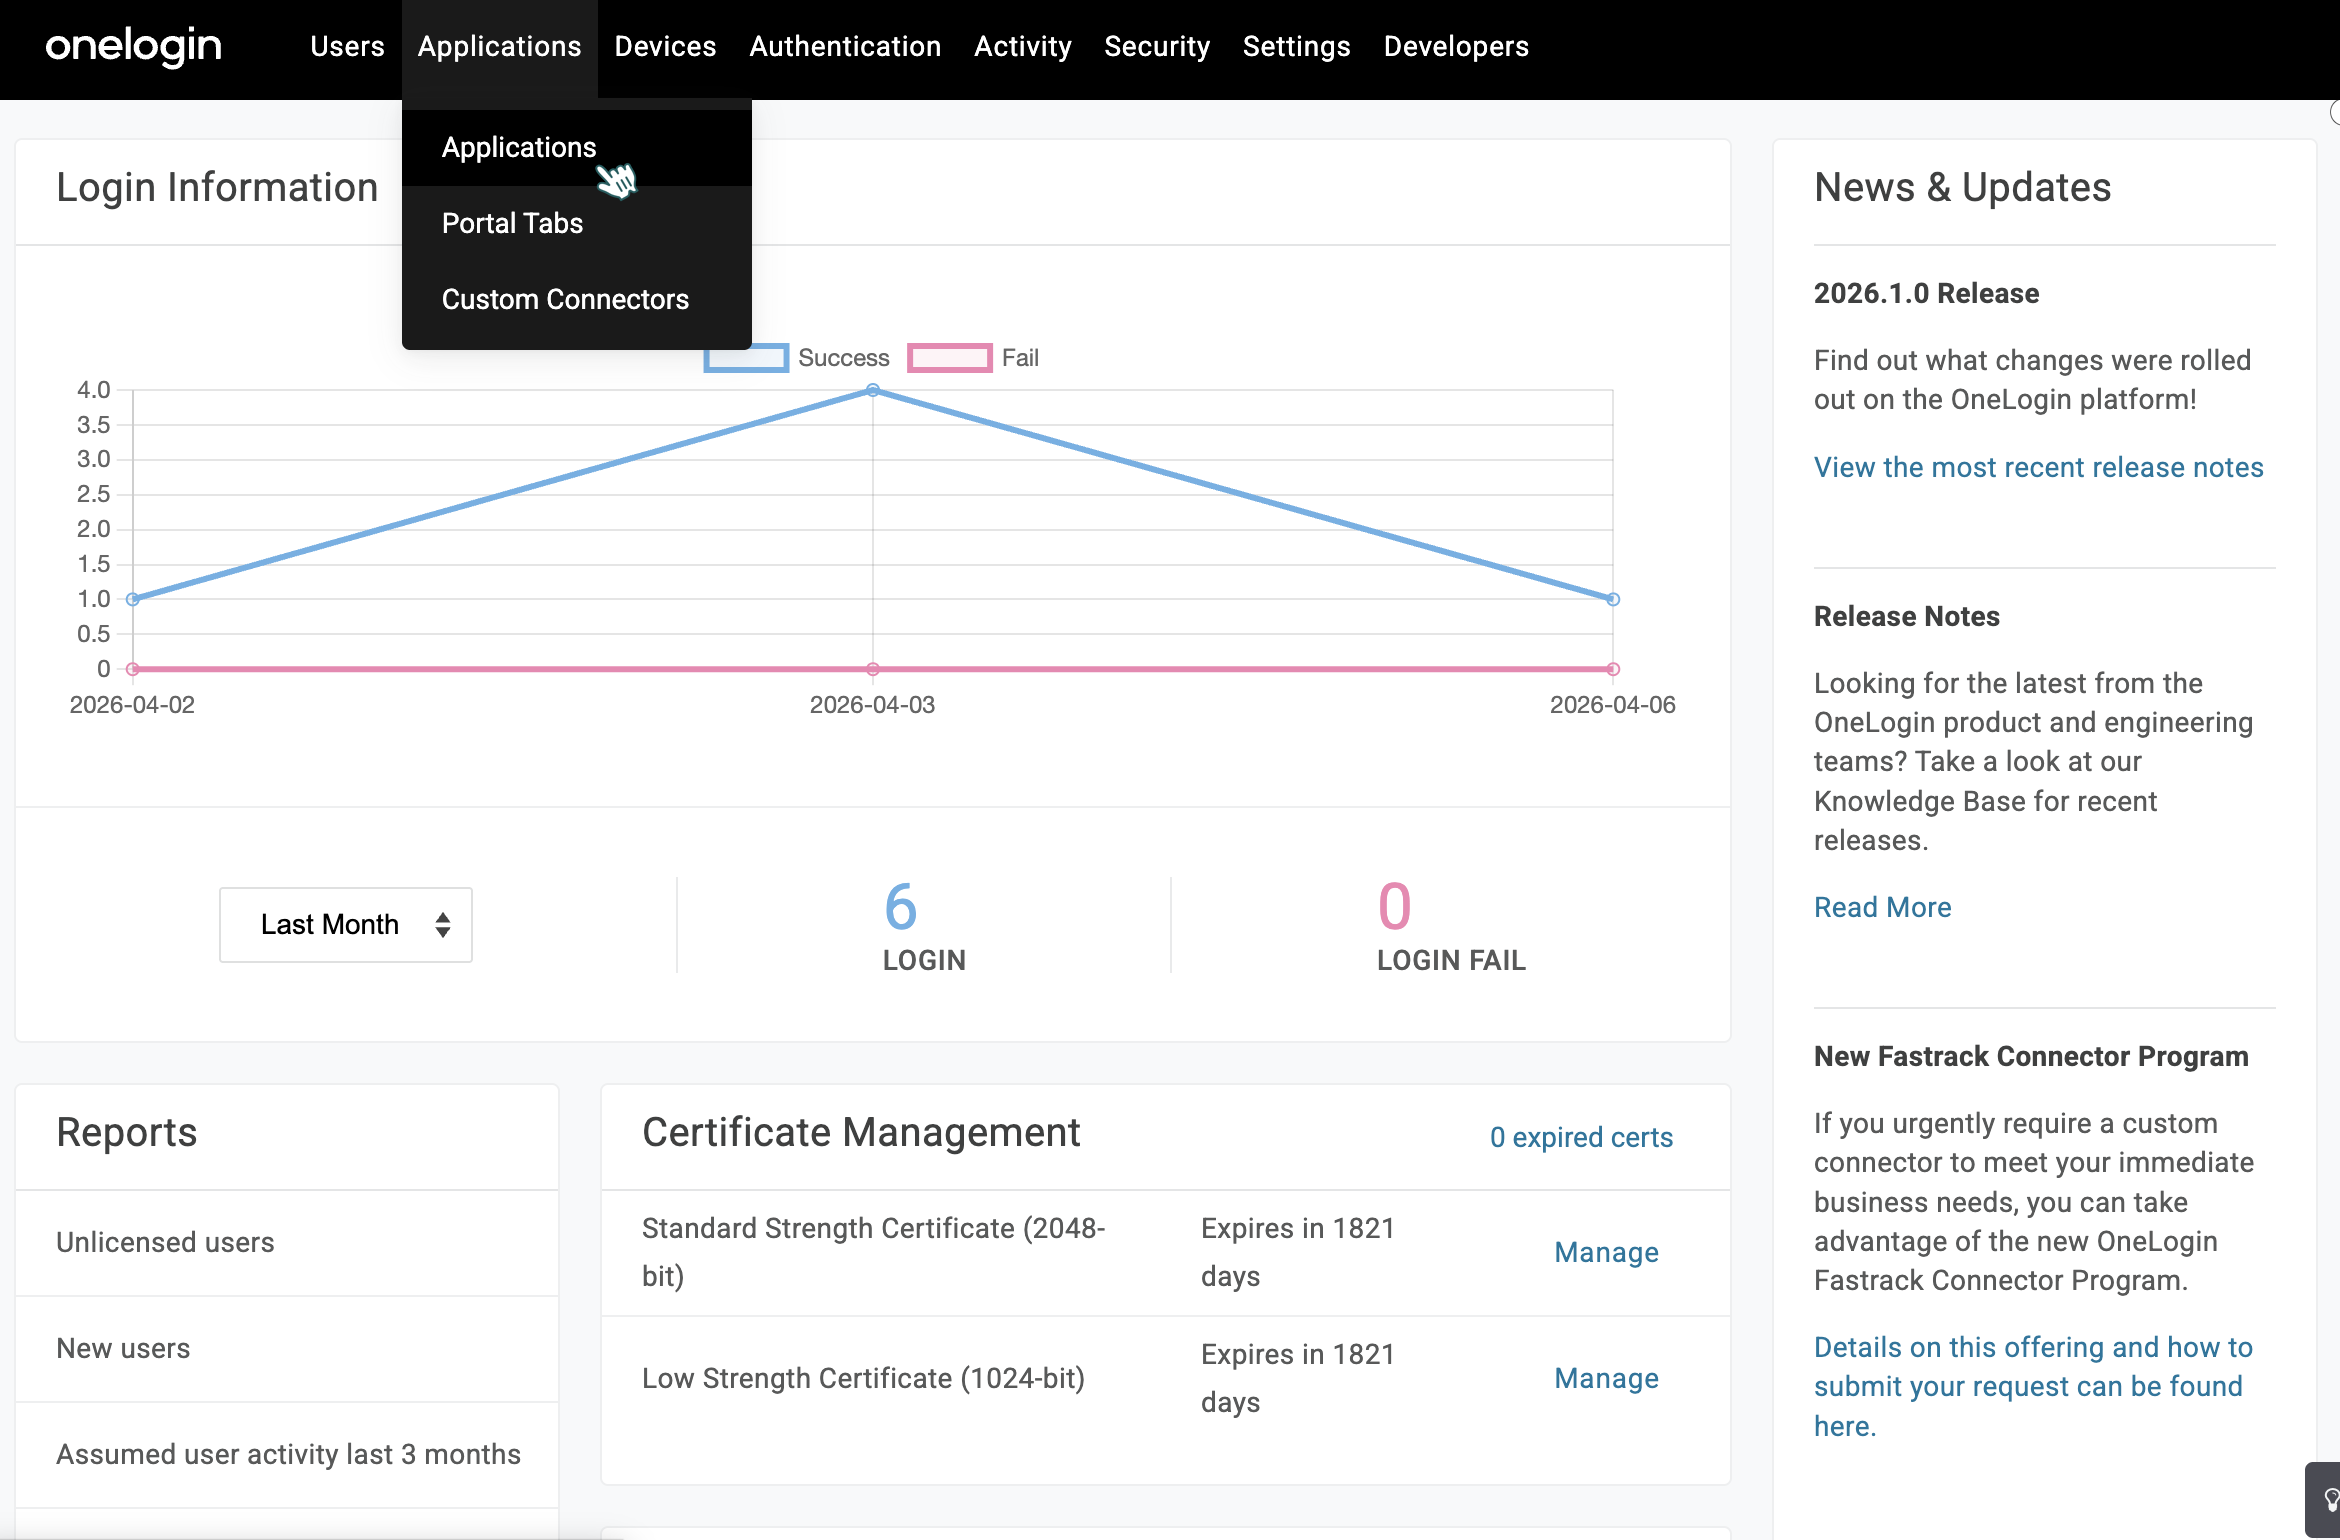This screenshot has width=2340, height=1540.
Task: Click the Reports heading
Action: click(x=127, y=1133)
